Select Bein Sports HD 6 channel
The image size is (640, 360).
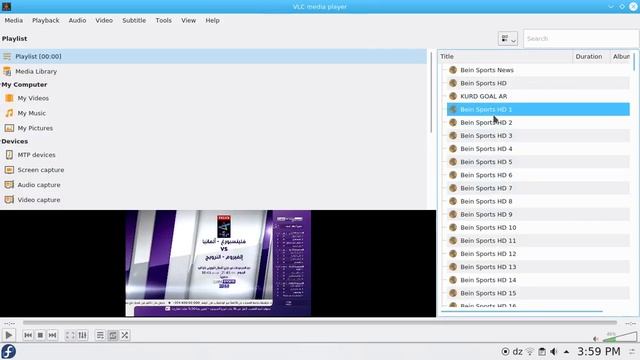coord(538,175)
